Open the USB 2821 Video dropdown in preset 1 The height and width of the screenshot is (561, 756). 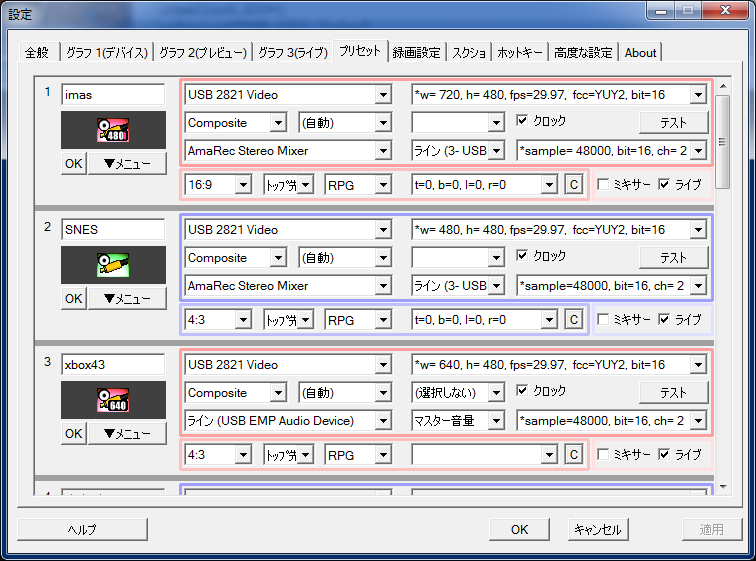[x=288, y=94]
